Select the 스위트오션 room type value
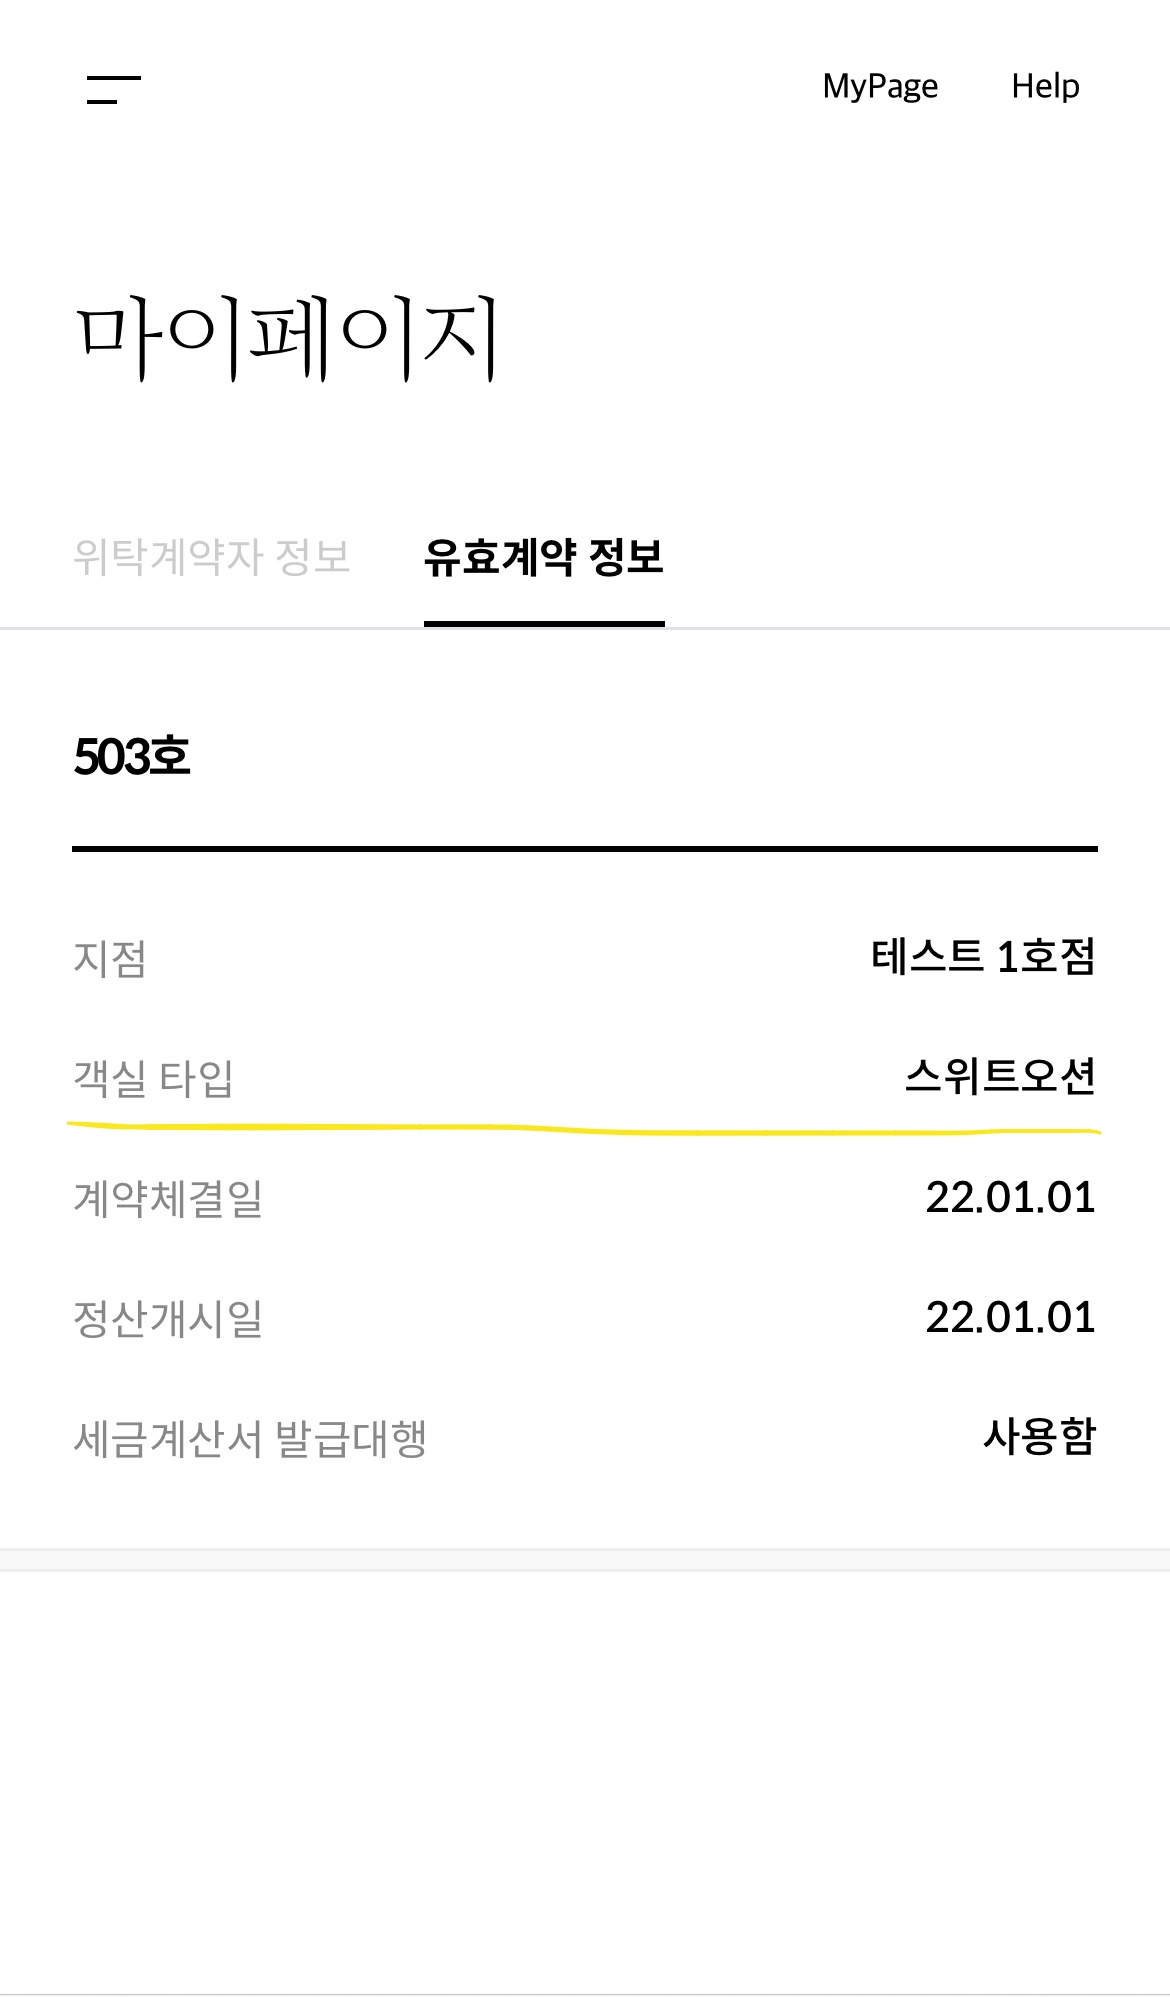The image size is (1170, 1997). (x=1000, y=1077)
